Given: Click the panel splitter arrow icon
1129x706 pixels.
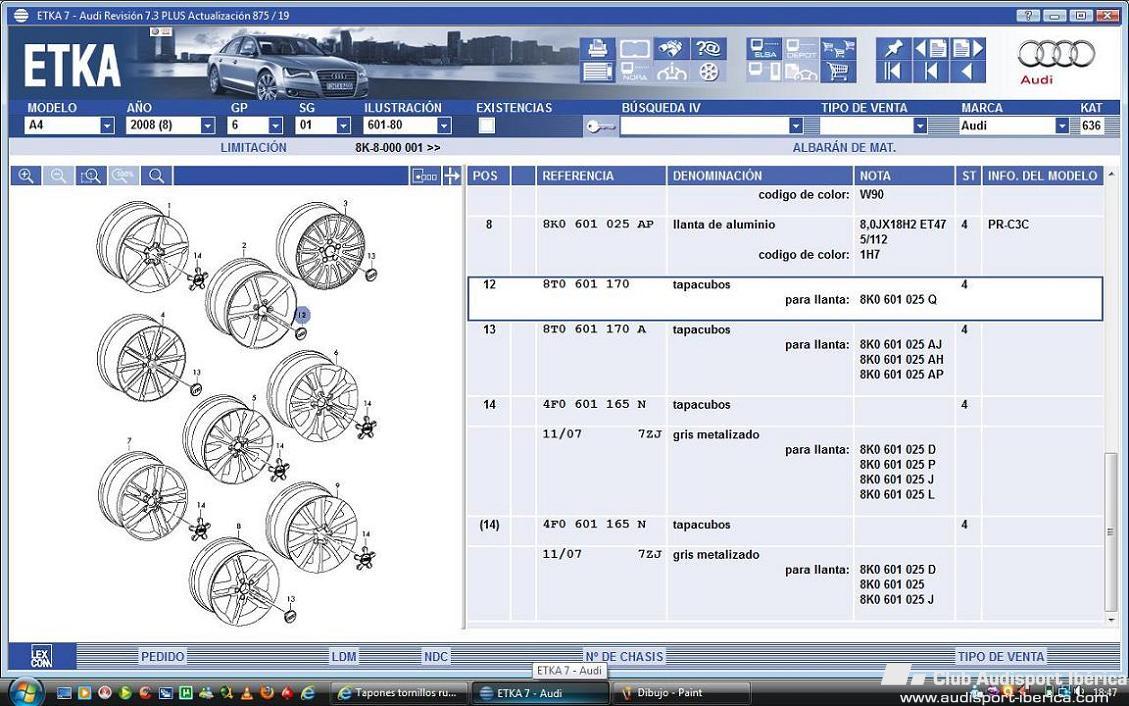Looking at the screenshot, I should [x=451, y=176].
